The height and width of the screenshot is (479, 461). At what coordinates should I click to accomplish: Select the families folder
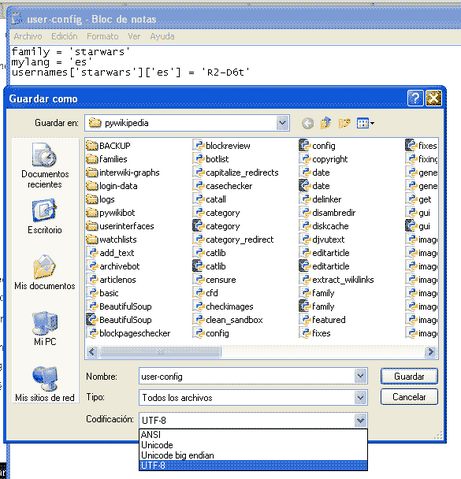pos(107,159)
